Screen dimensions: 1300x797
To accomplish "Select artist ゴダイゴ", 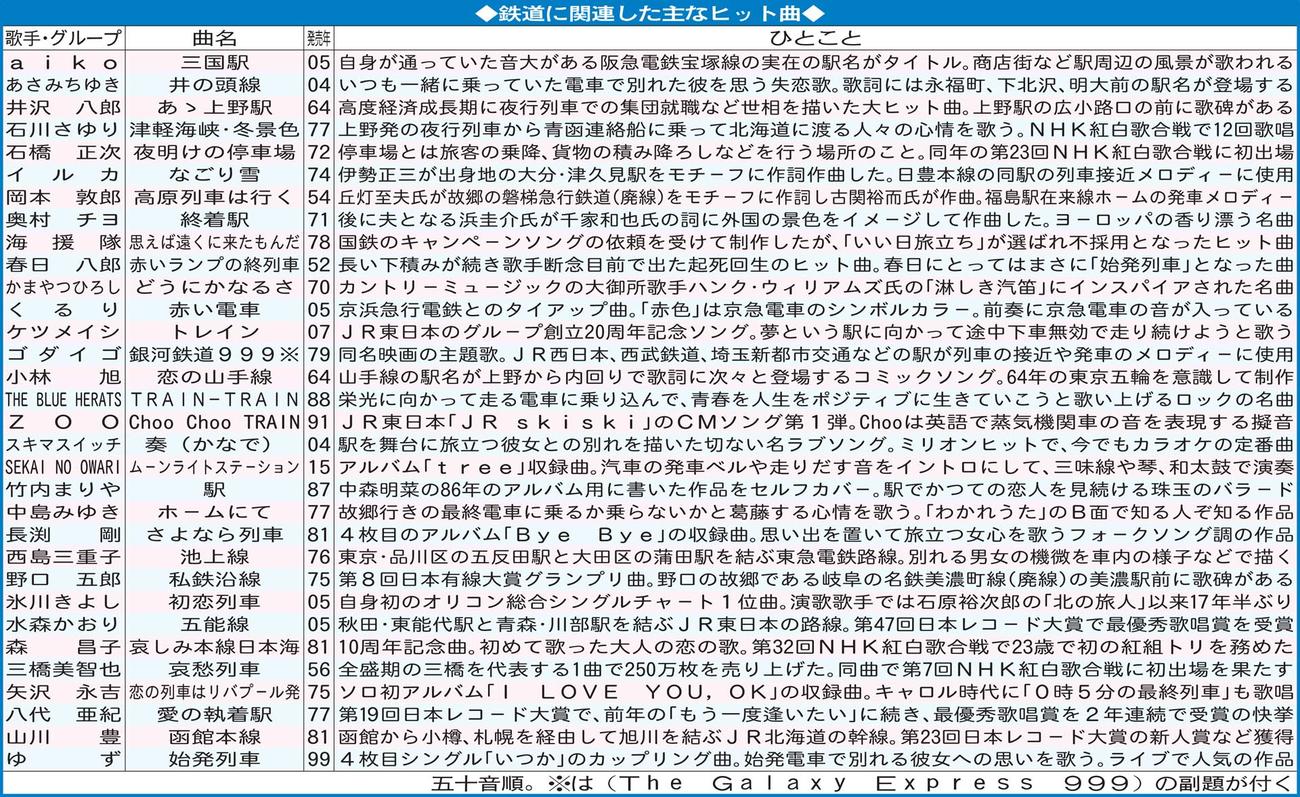I will (63, 354).
